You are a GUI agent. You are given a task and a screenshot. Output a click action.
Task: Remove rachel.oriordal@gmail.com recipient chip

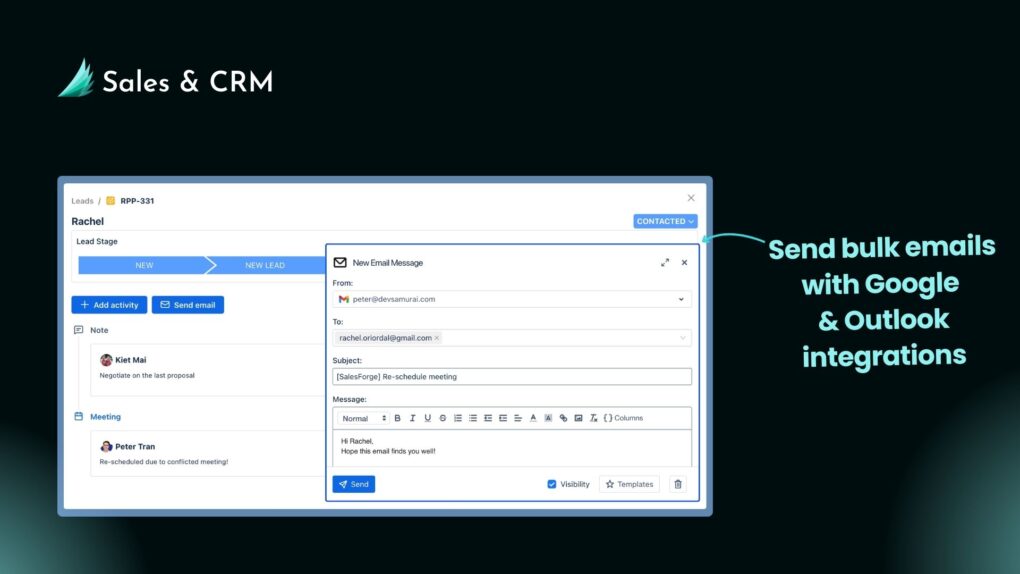click(436, 338)
